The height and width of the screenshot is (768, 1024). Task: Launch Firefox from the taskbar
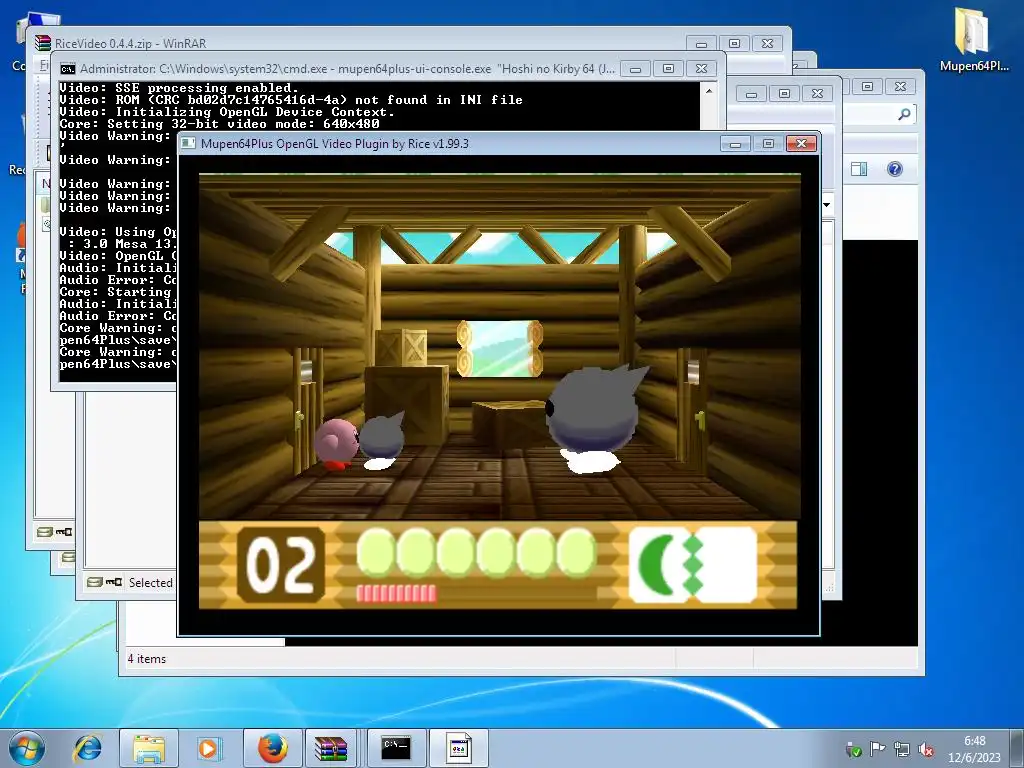coord(272,748)
